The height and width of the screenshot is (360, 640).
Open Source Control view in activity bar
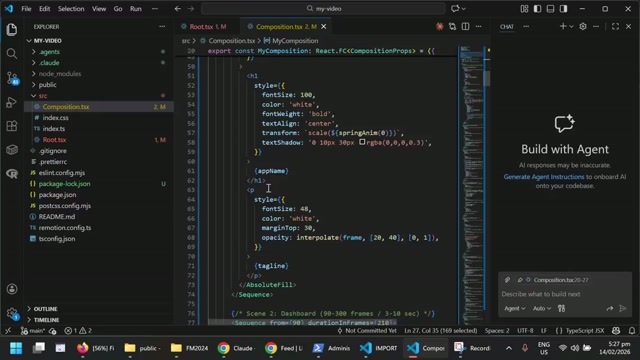12,78
